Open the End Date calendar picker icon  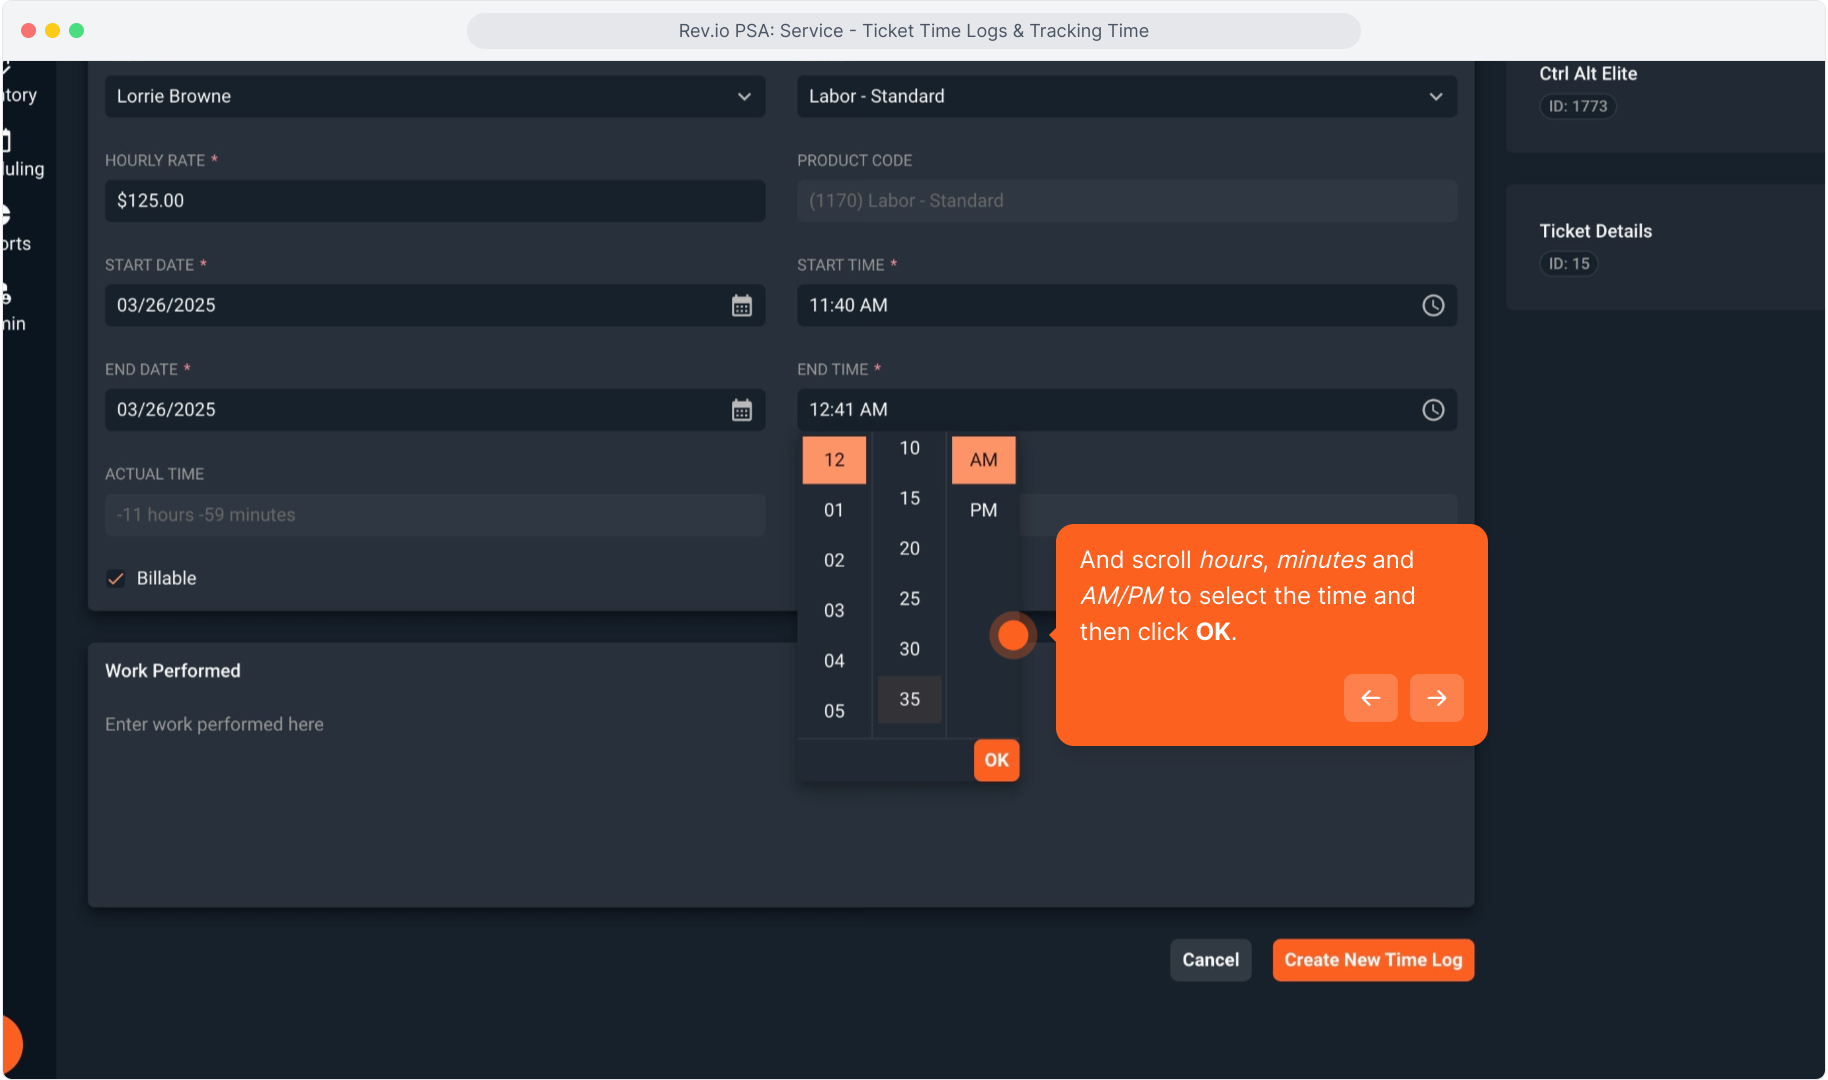pyautogui.click(x=741, y=410)
